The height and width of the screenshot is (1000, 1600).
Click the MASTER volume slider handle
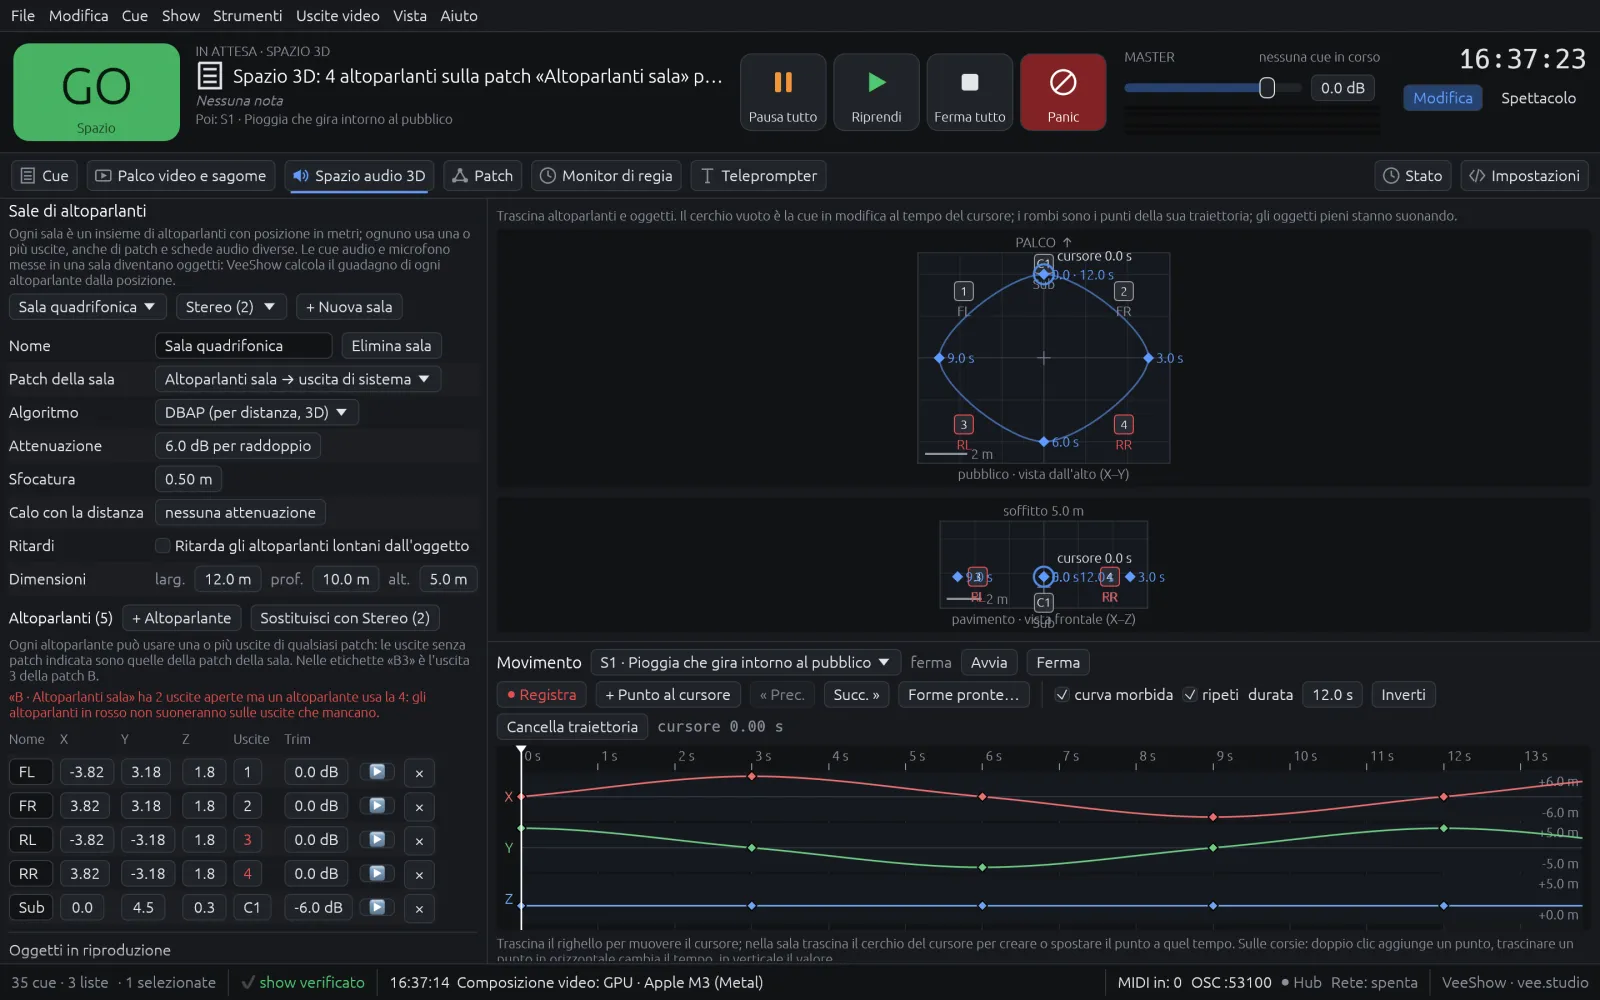1267,88
